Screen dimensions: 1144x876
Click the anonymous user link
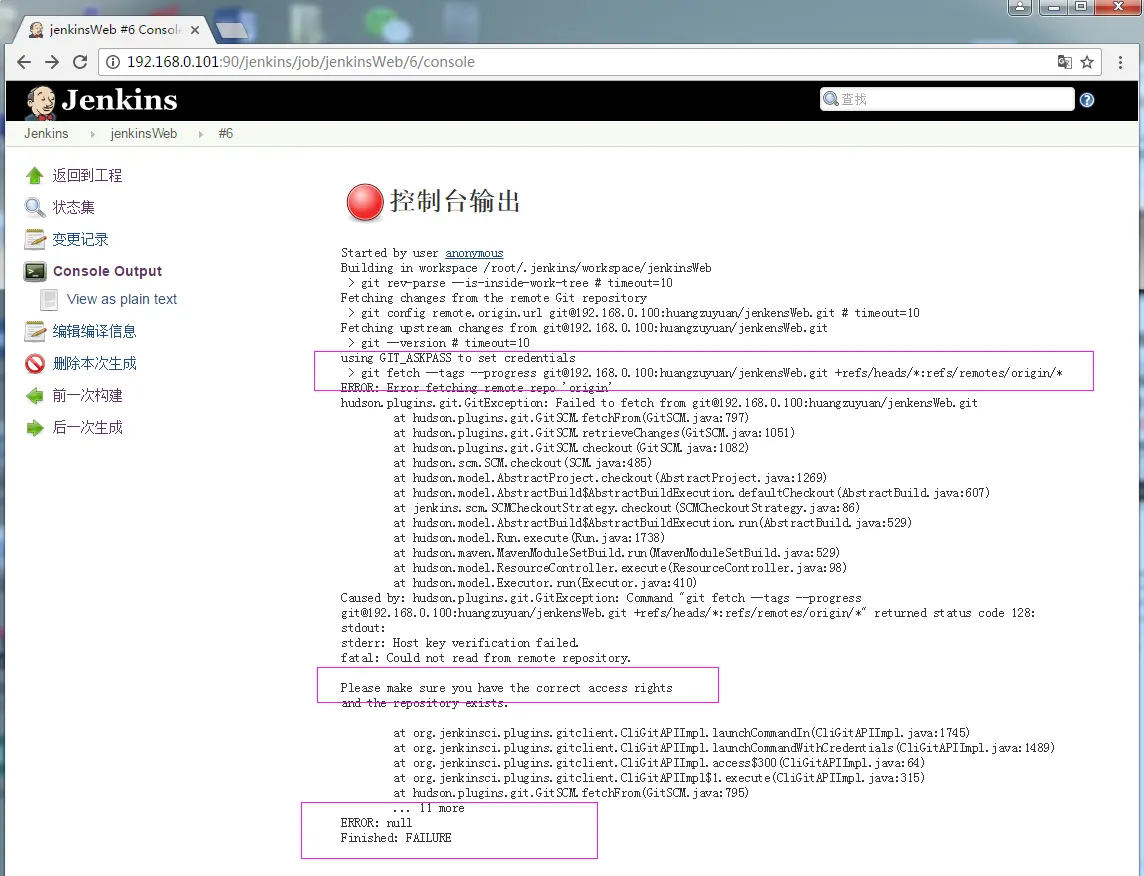tap(474, 253)
